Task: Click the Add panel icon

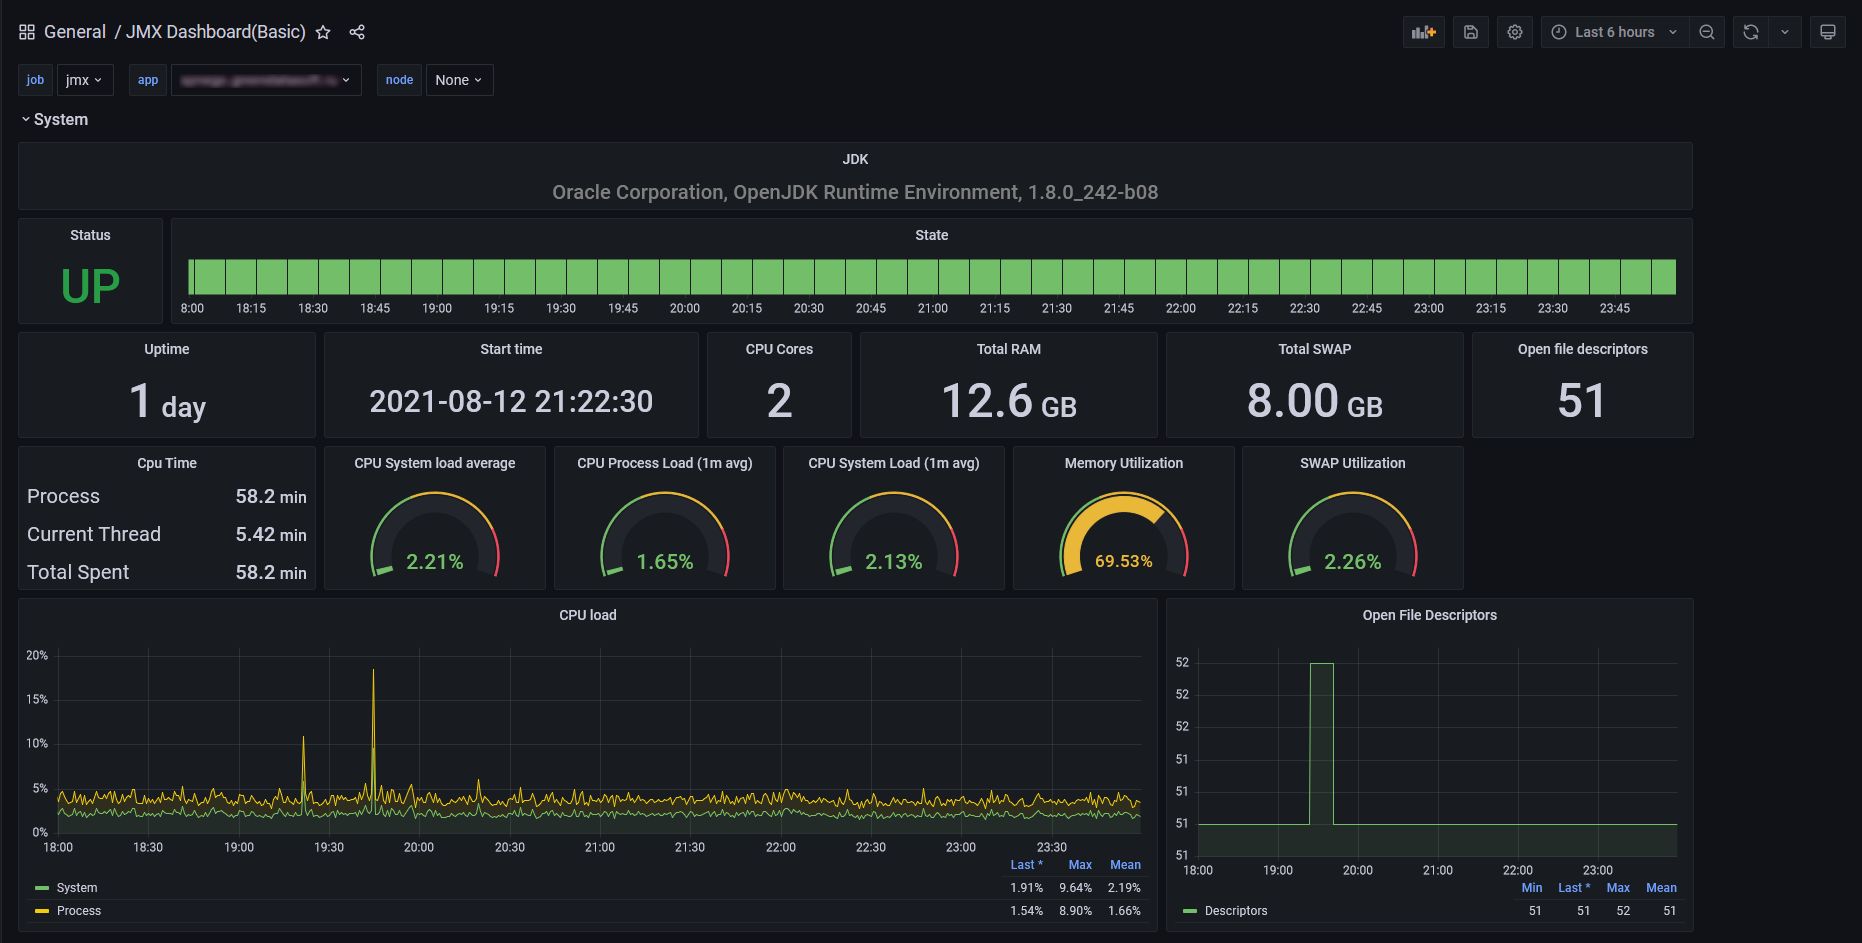Action: point(1423,32)
